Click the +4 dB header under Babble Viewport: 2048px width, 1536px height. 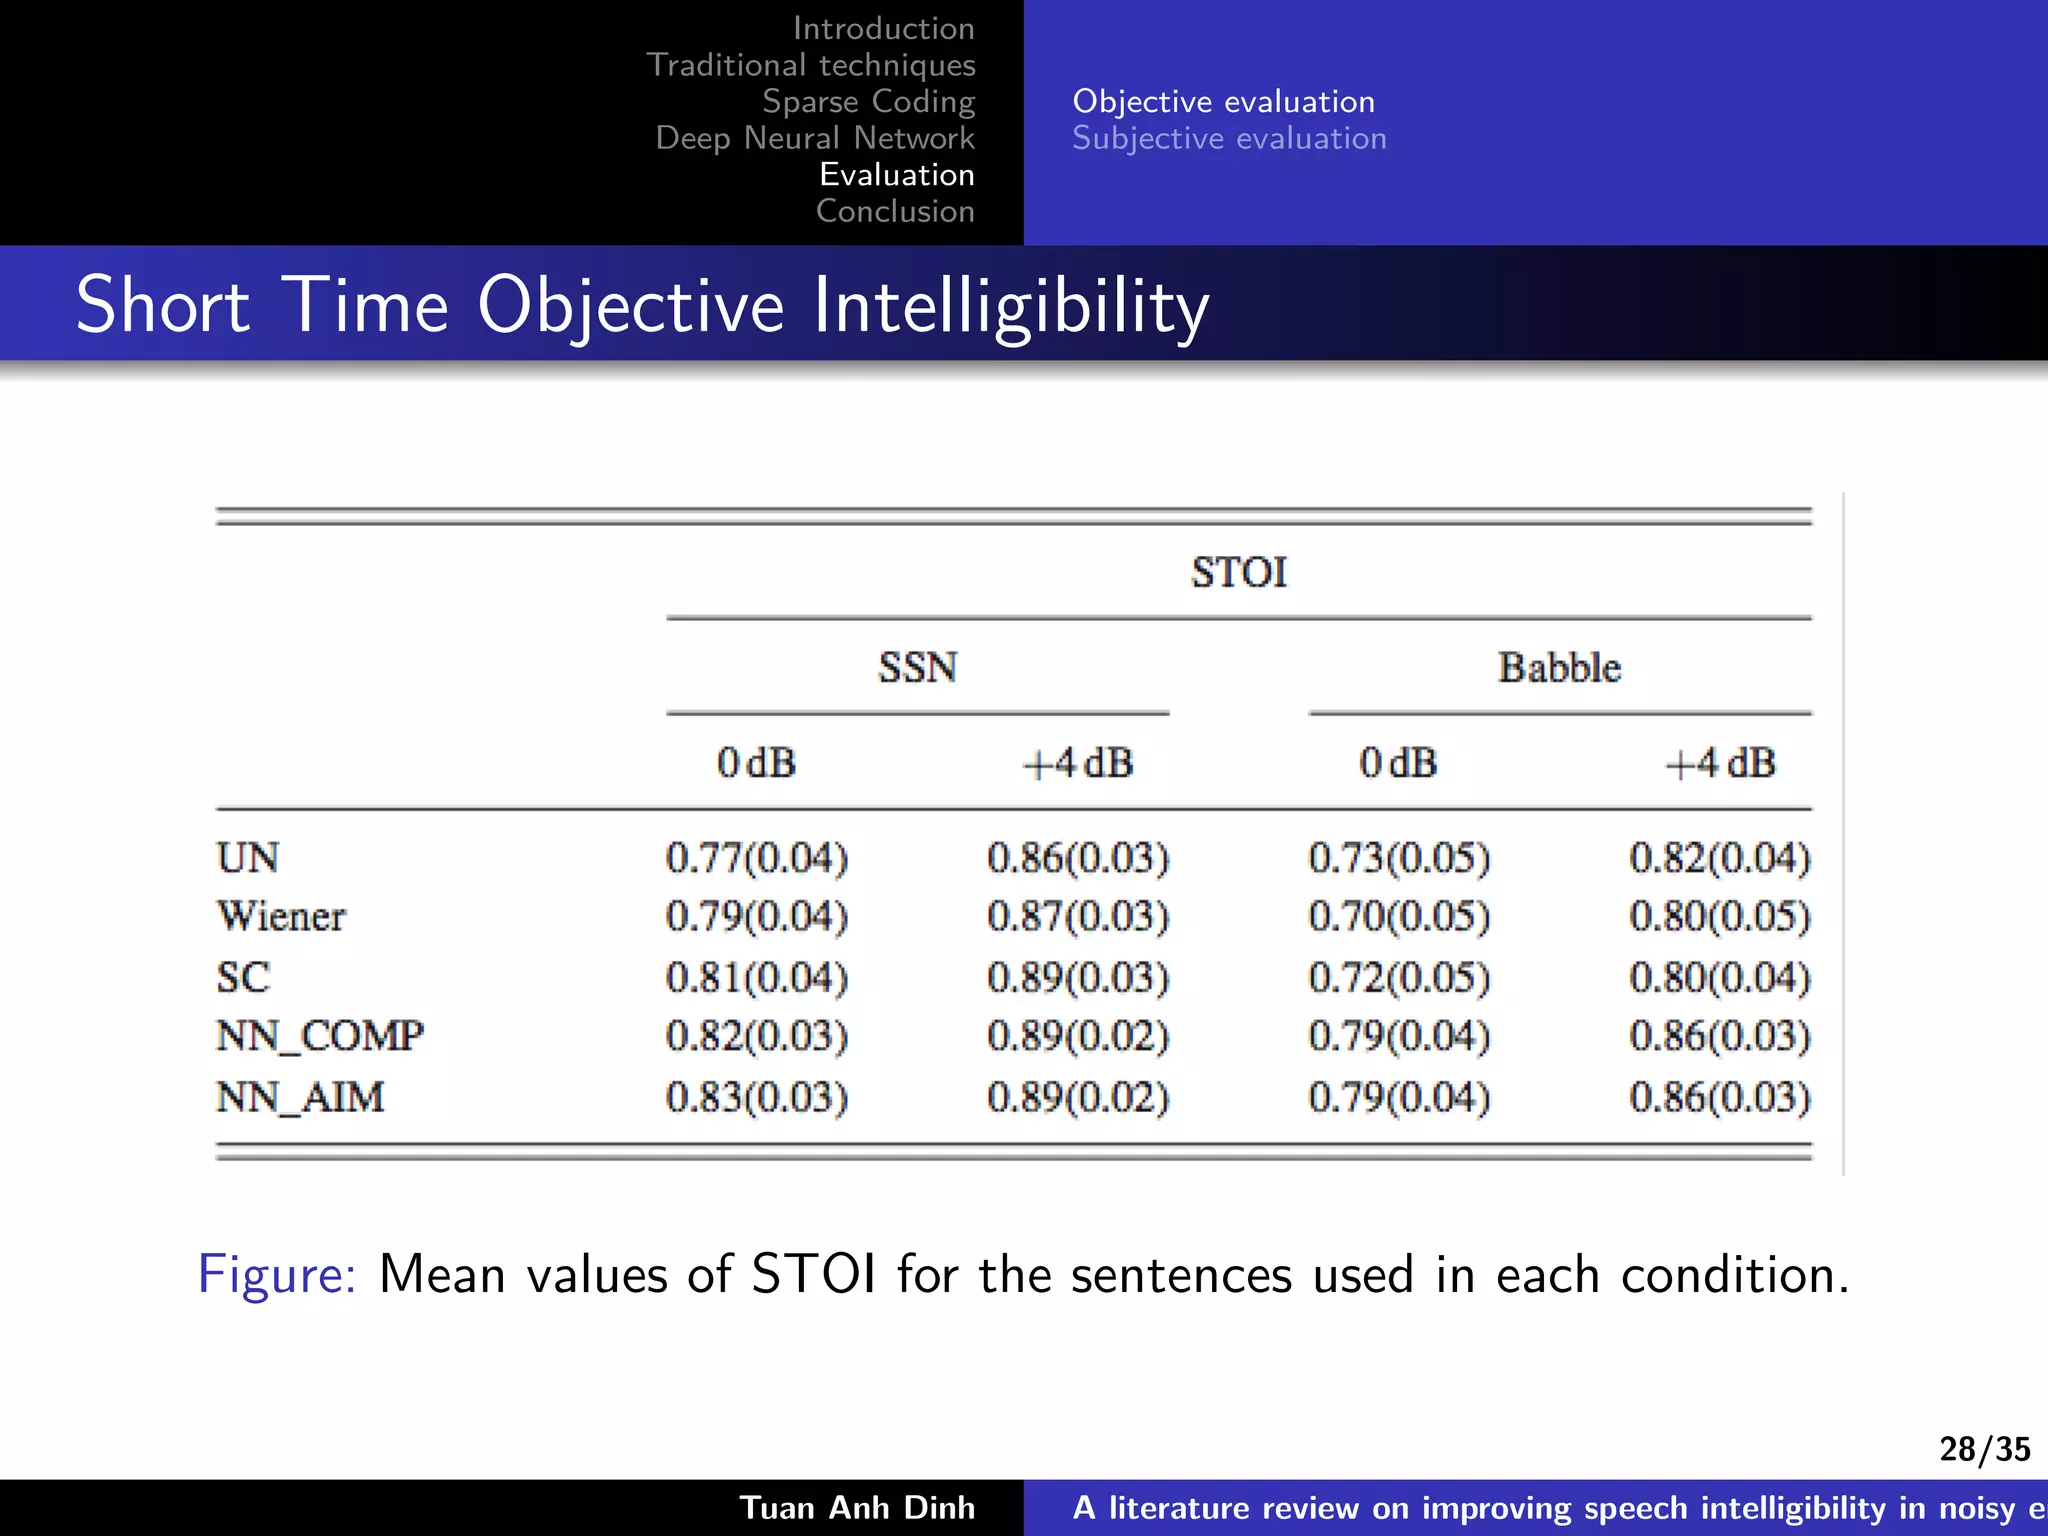1720,764
